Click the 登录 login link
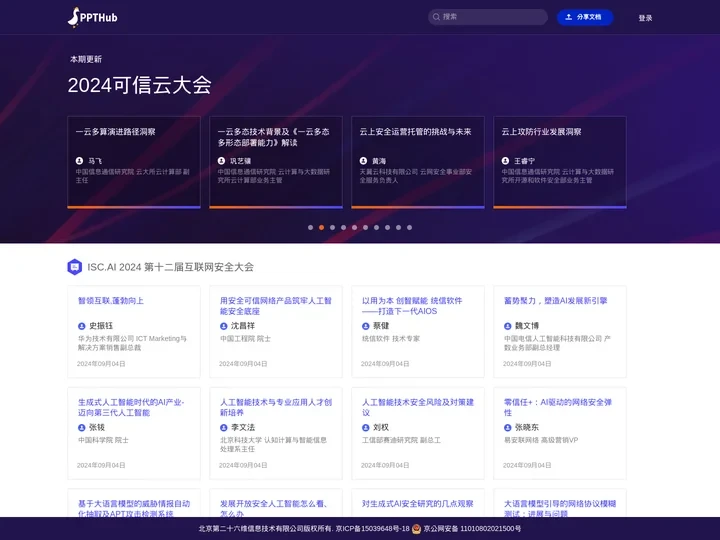This screenshot has width=720, height=540. click(x=645, y=18)
